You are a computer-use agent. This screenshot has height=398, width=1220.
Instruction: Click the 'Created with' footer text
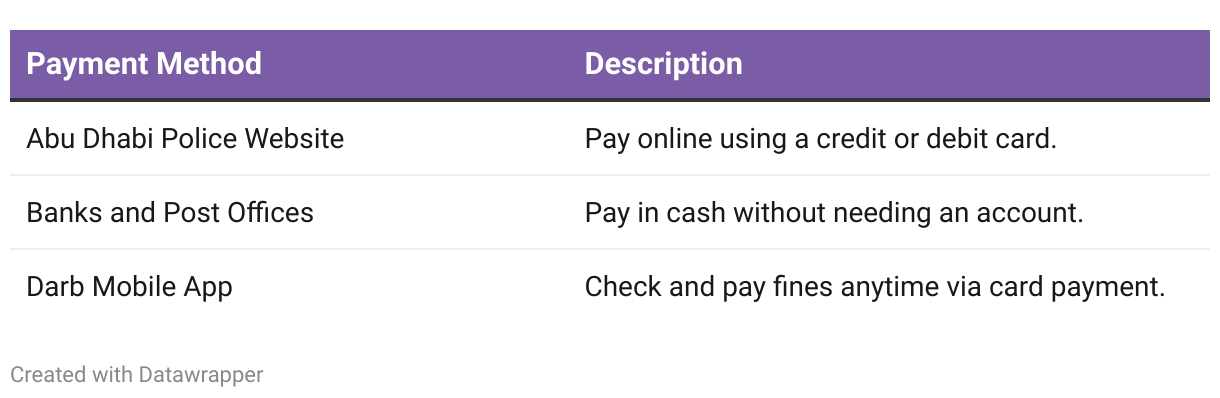(x=72, y=375)
